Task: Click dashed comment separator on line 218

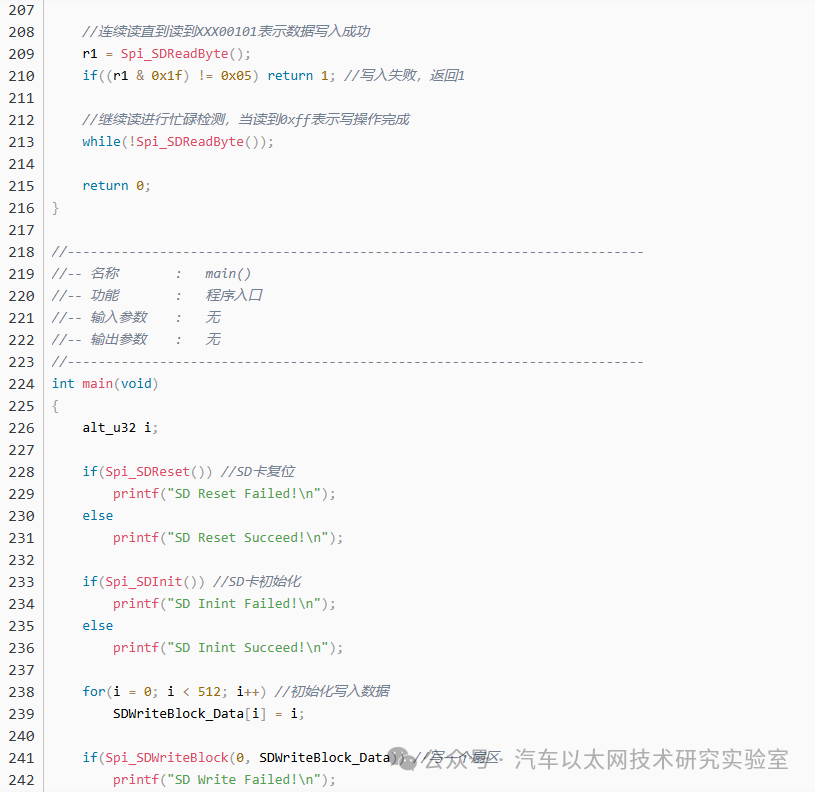Action: 348,252
